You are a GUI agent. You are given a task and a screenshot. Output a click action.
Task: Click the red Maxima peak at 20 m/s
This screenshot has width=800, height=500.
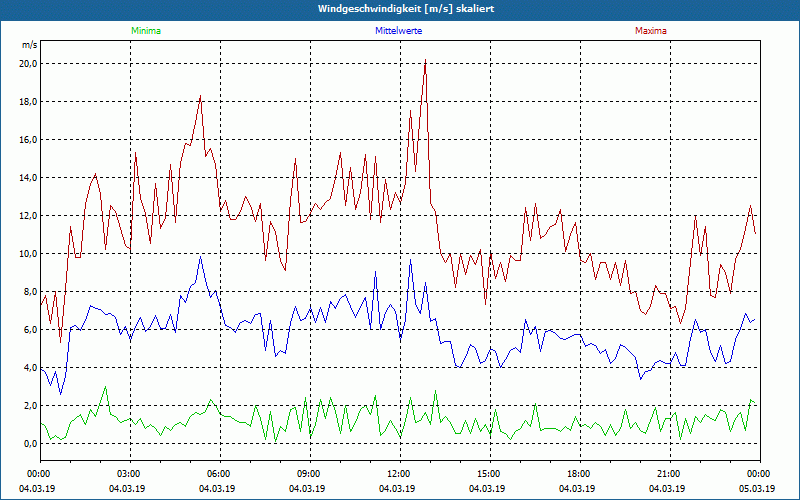426,60
